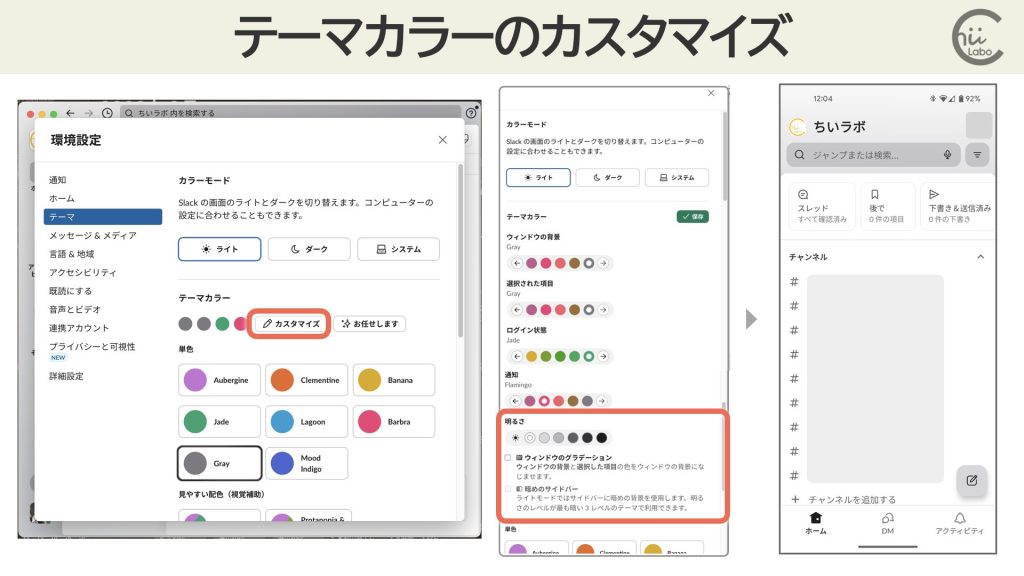1024x576 pixels.
Task: Choose Clementine theme in 環境設定 dialog
Action: tap(306, 380)
